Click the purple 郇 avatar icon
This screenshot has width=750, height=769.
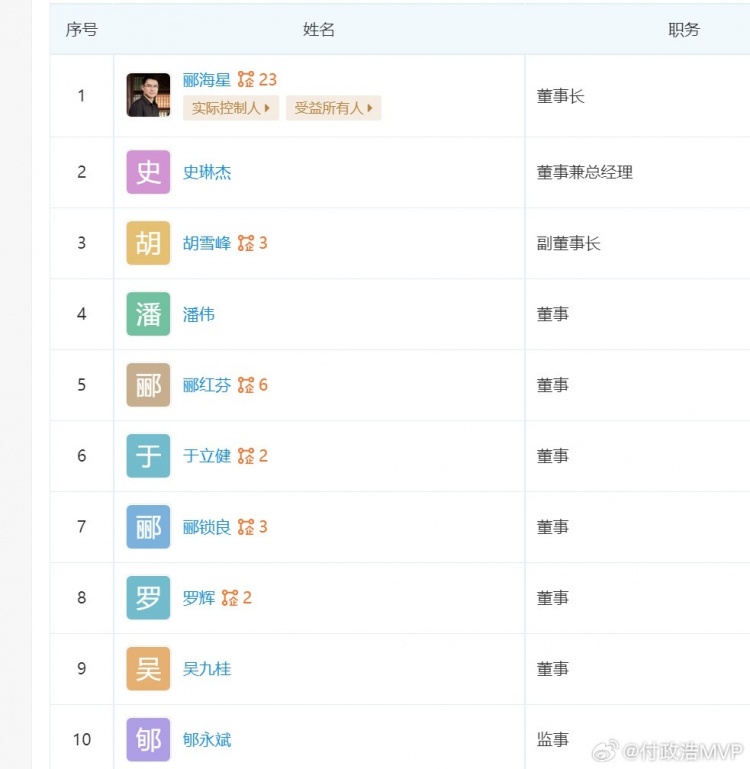148,740
